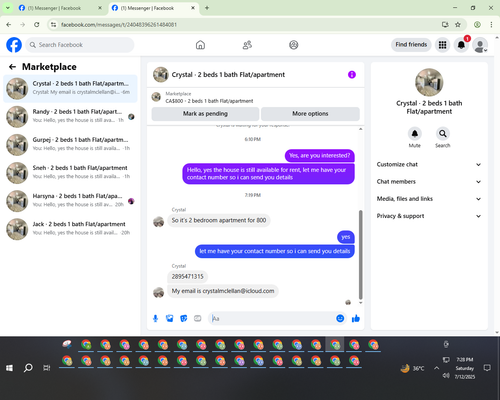
Task: View site information icon in address bar
Action: coord(53,24)
